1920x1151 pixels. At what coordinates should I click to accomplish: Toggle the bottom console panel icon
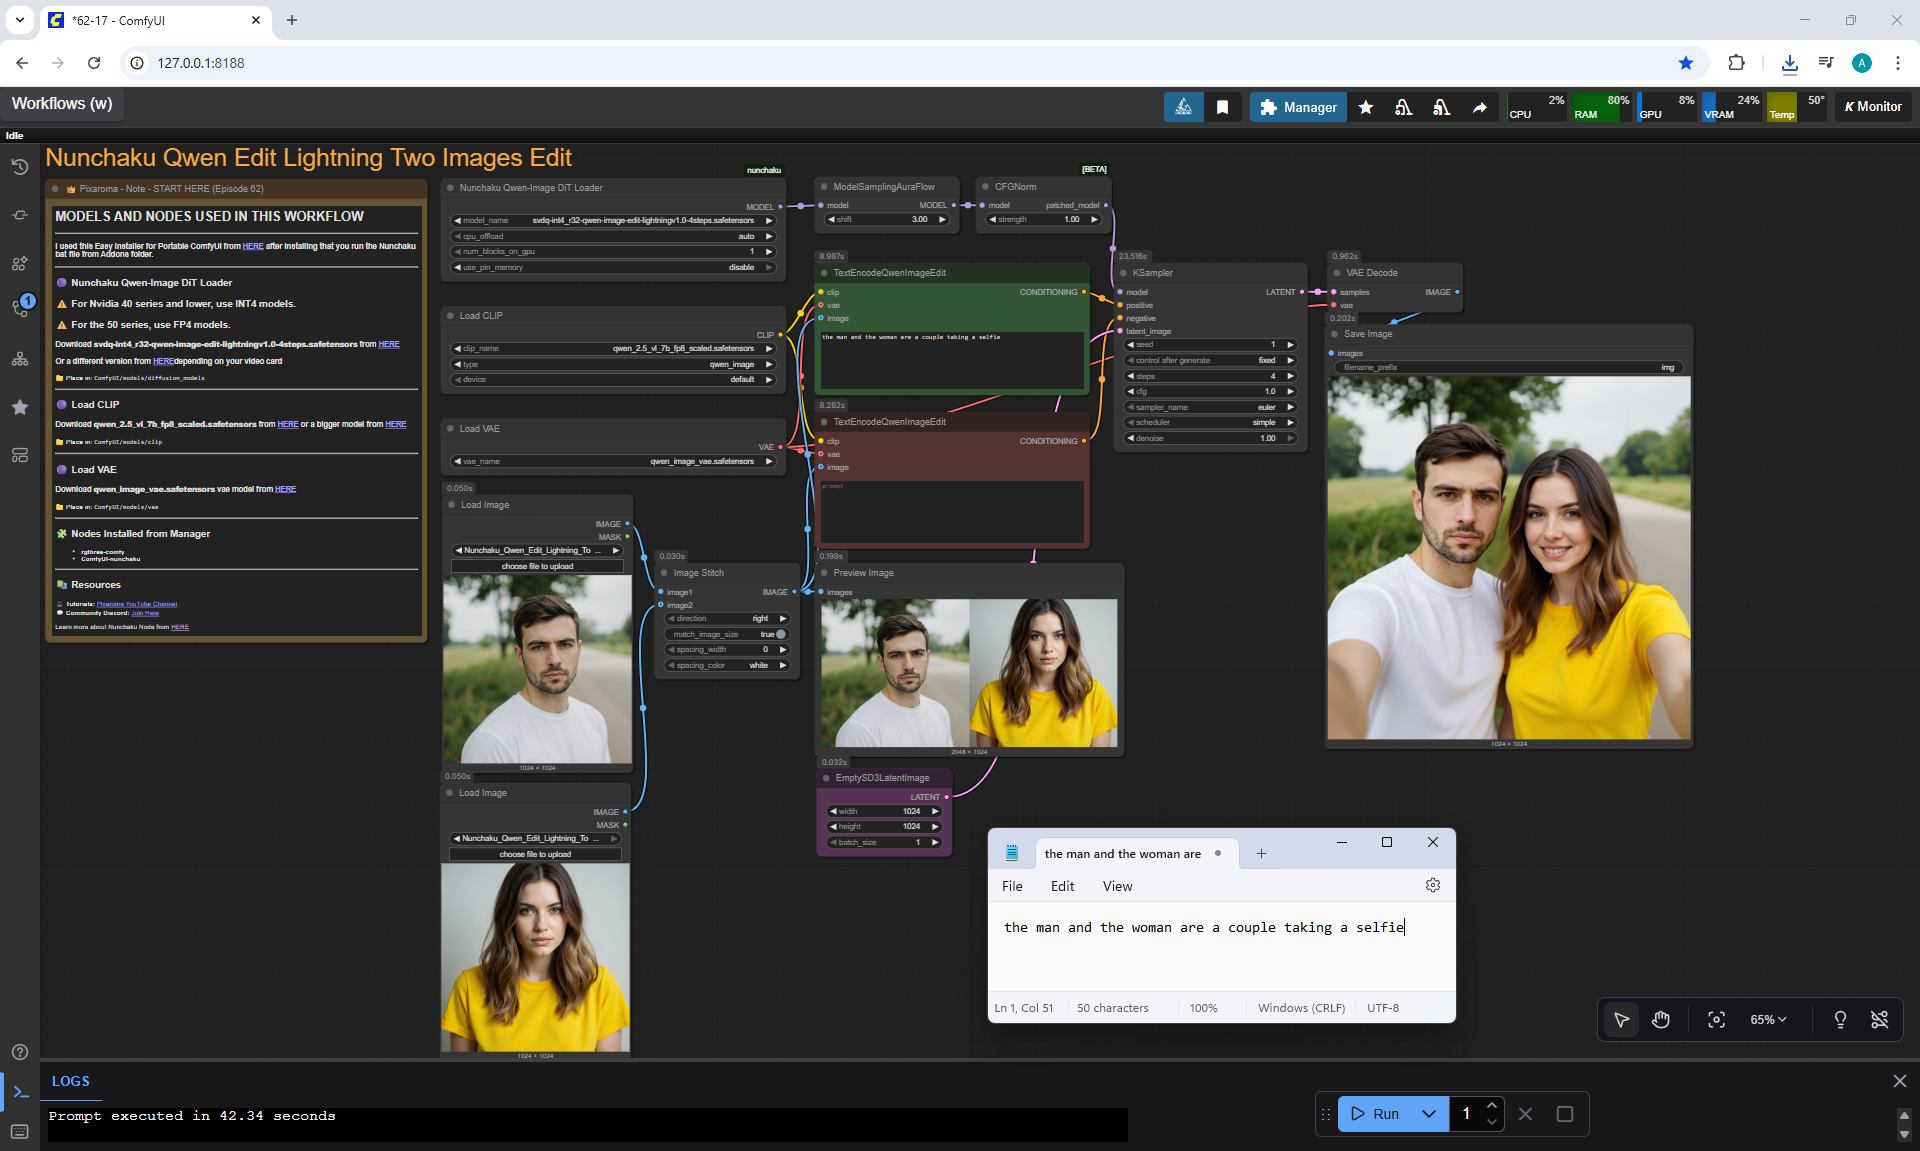pyautogui.click(x=20, y=1092)
